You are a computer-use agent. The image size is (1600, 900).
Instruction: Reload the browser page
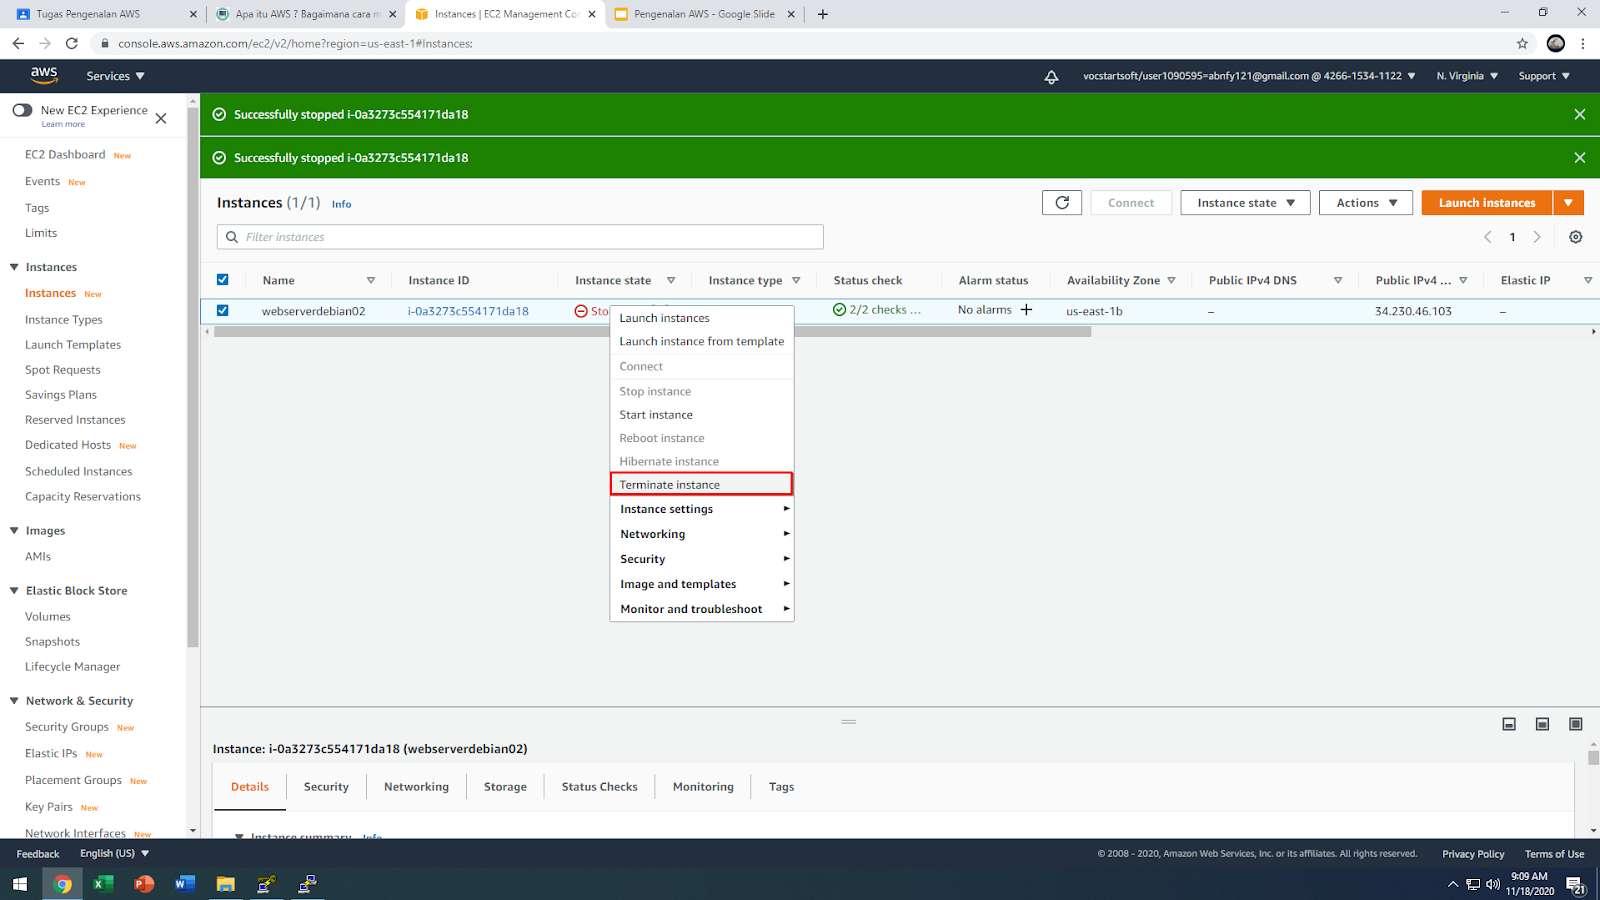click(x=72, y=43)
